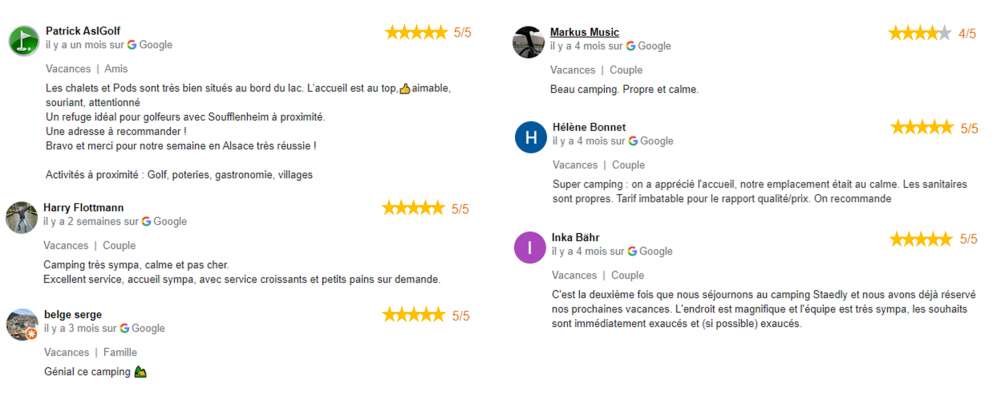This screenshot has width=1000, height=403.
Task: Click Harry Flottmann's profile photo
Action: click(x=22, y=217)
